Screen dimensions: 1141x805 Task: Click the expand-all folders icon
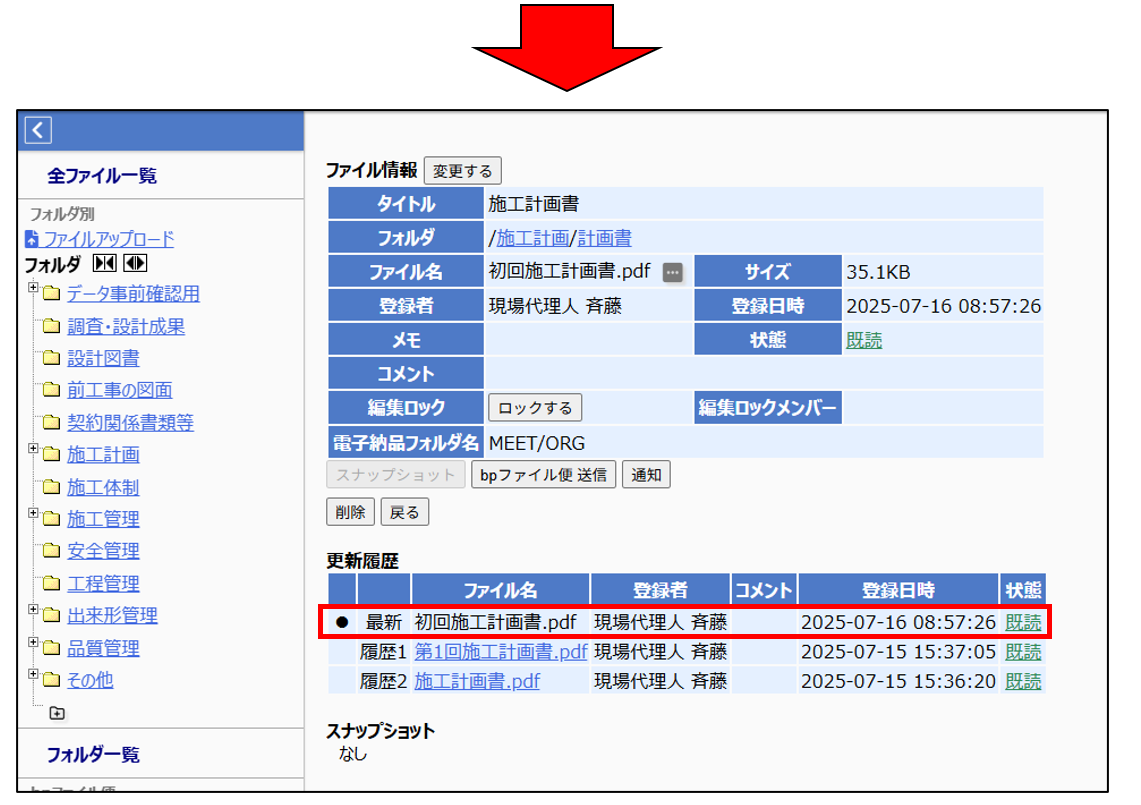click(136, 264)
